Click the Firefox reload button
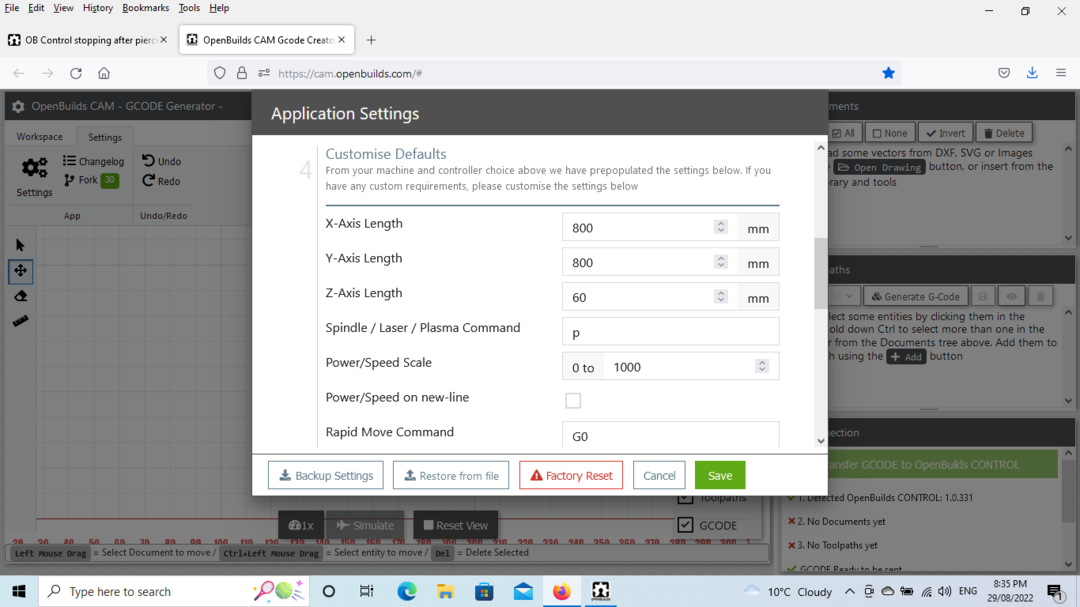 pos(76,73)
